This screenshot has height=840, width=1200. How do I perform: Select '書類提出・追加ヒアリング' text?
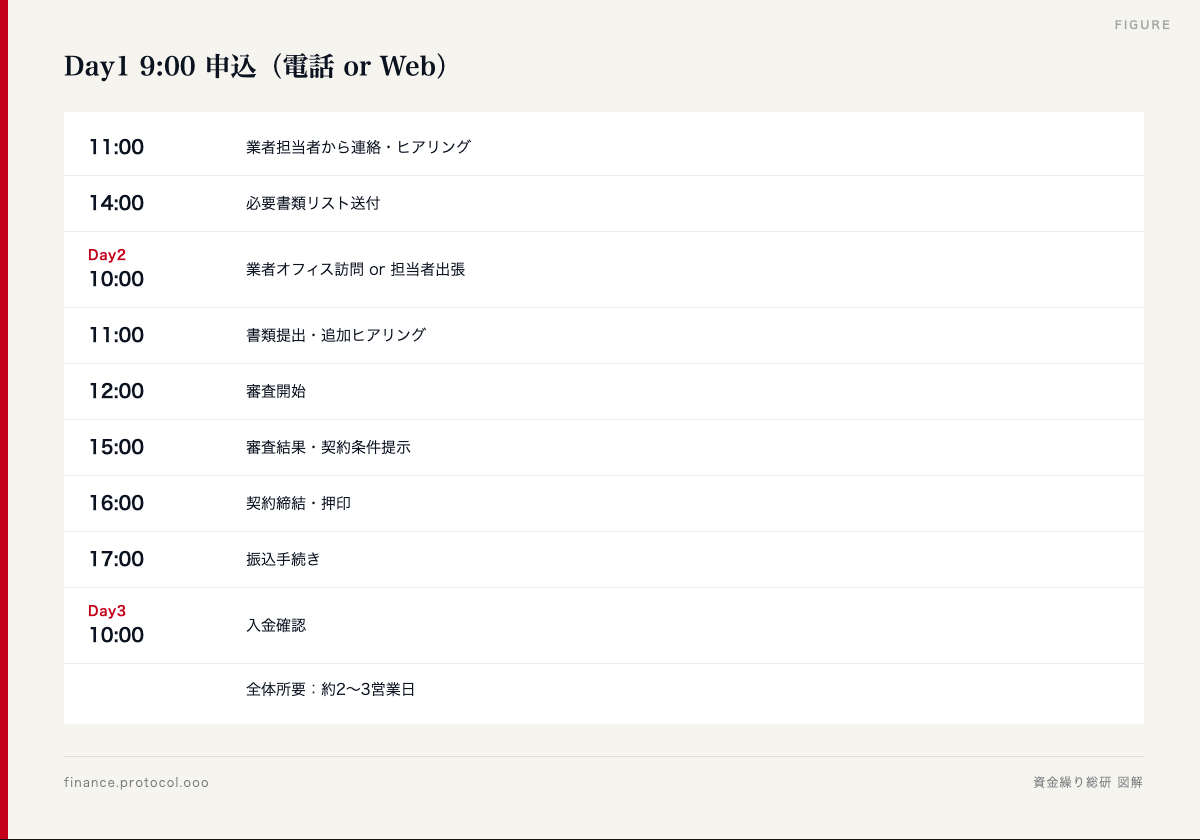tap(336, 335)
